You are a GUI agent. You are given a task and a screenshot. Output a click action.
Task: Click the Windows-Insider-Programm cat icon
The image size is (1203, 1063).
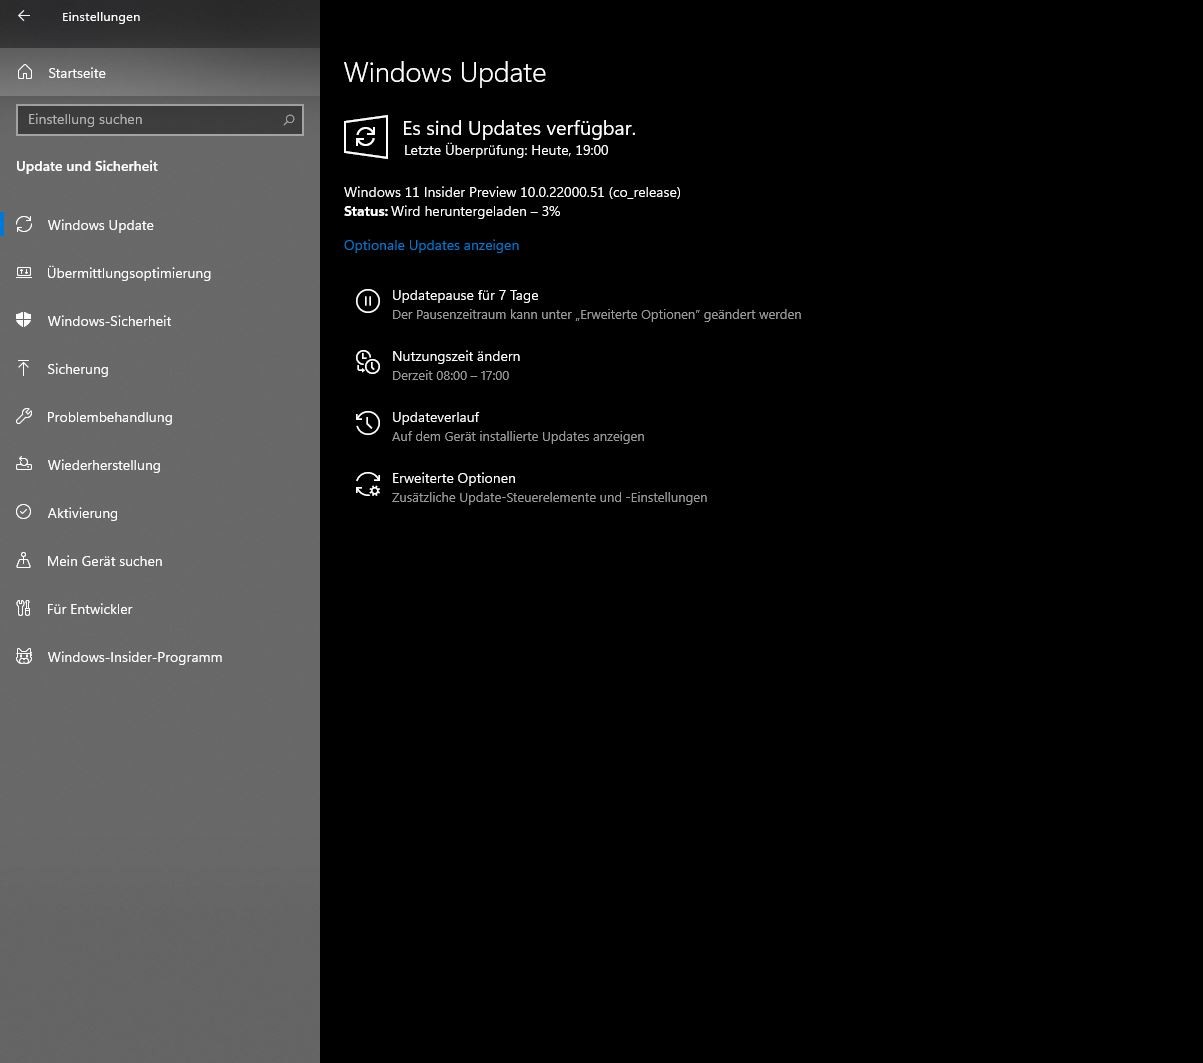coord(25,657)
